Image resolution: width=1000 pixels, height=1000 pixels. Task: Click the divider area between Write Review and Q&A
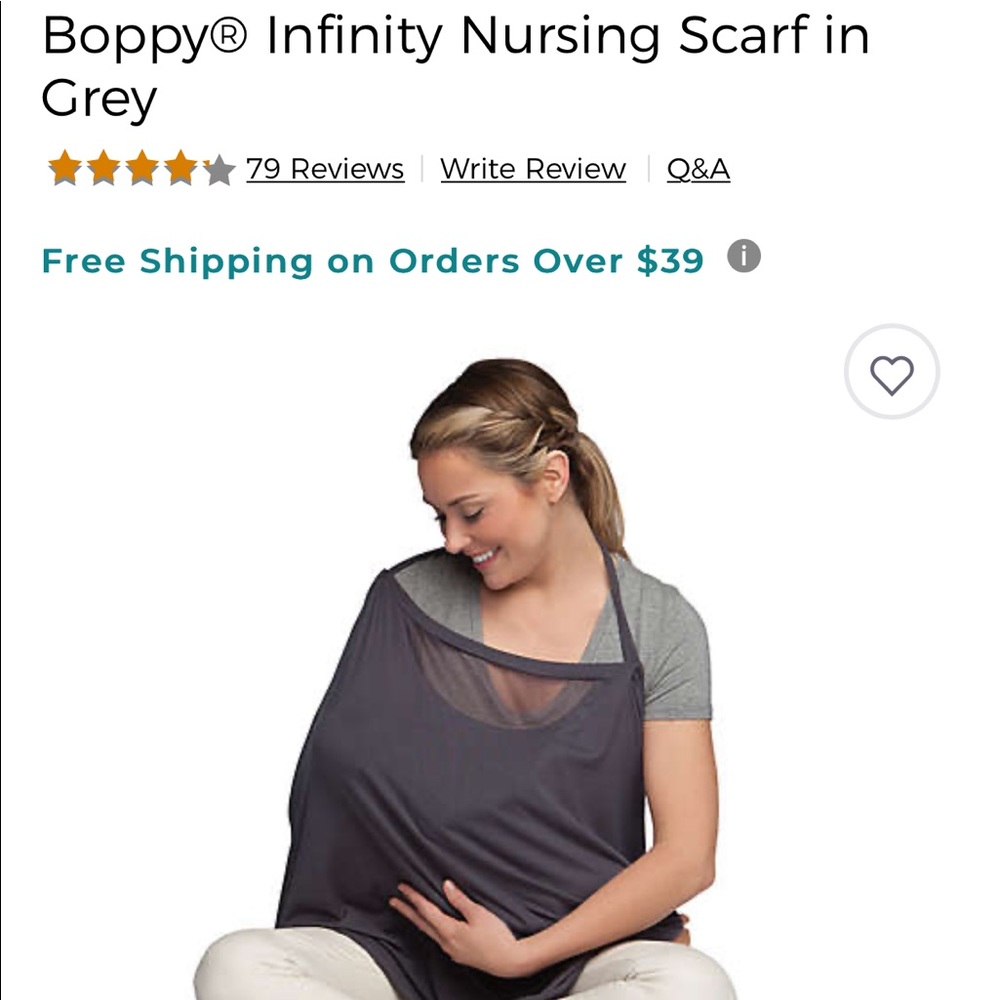[650, 168]
